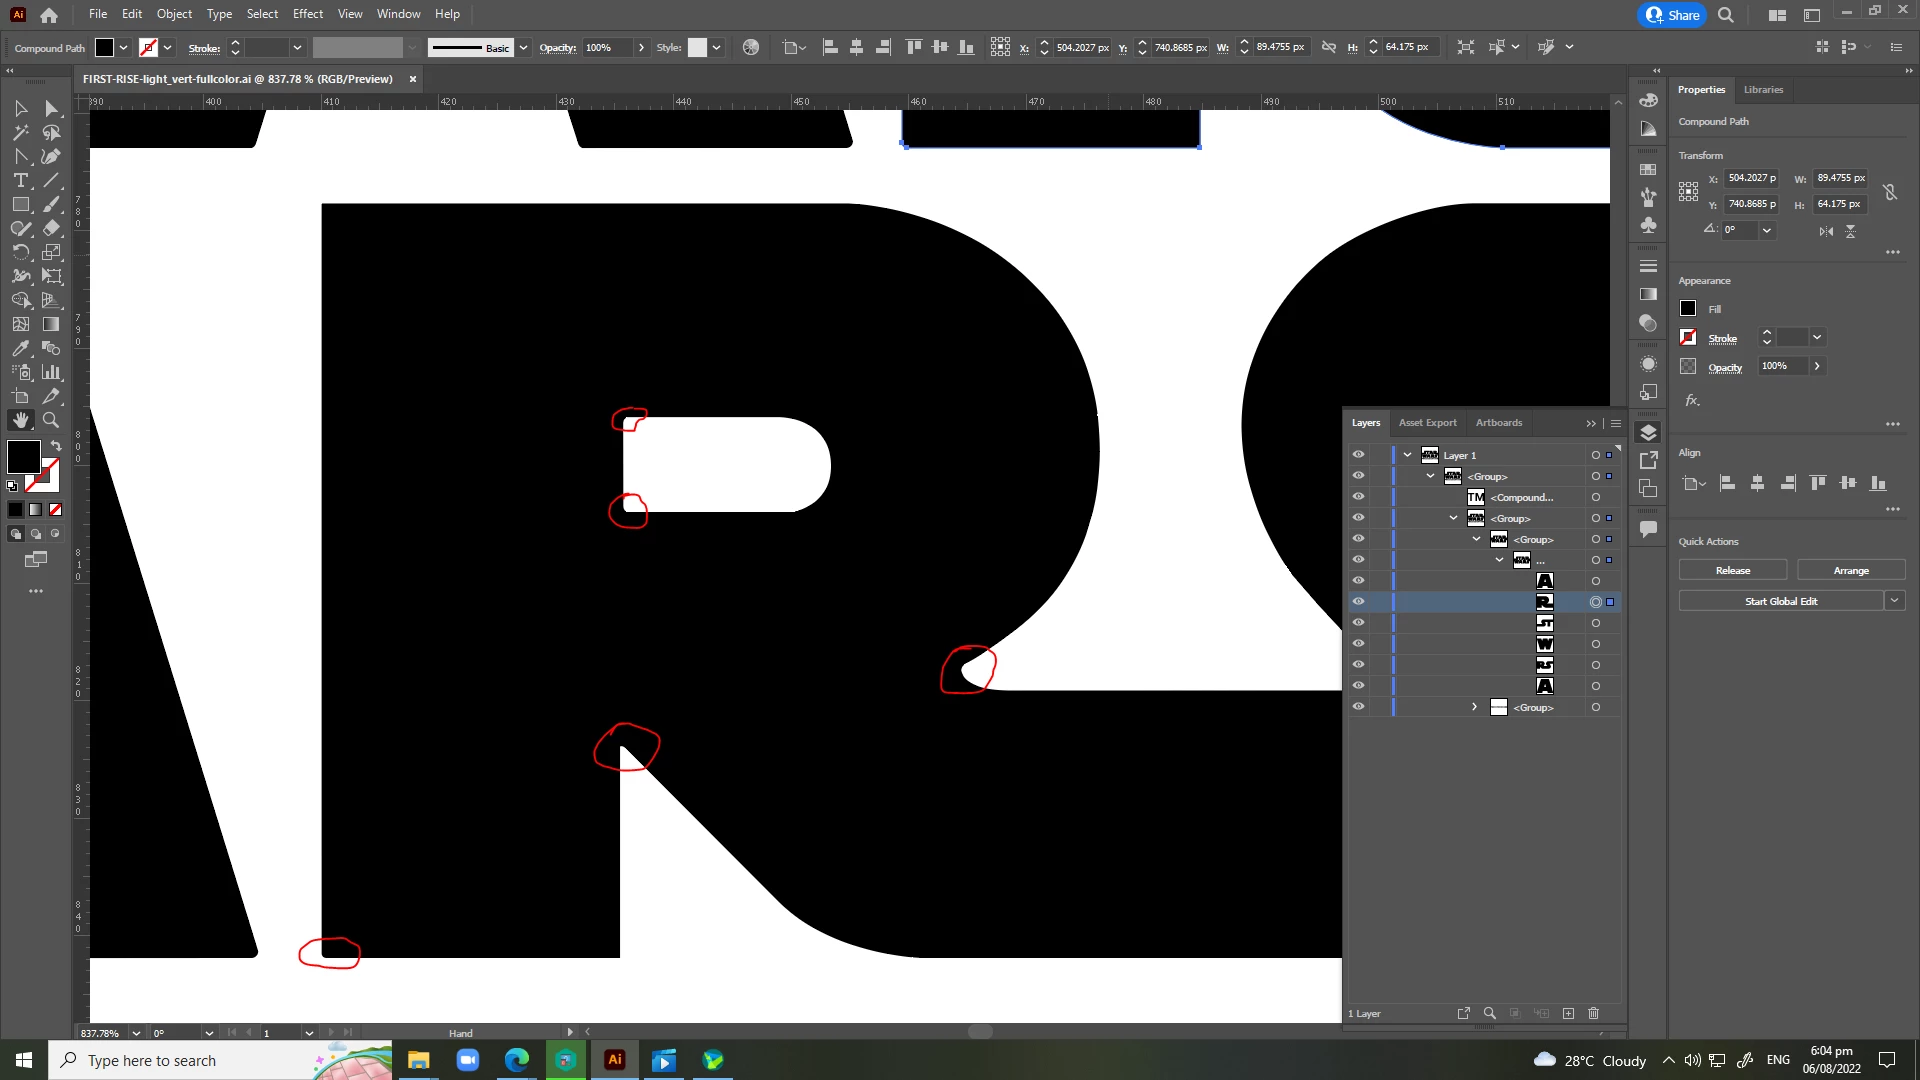The height and width of the screenshot is (1080, 1920).
Task: Select the Rectangle tool
Action: tap(20, 204)
